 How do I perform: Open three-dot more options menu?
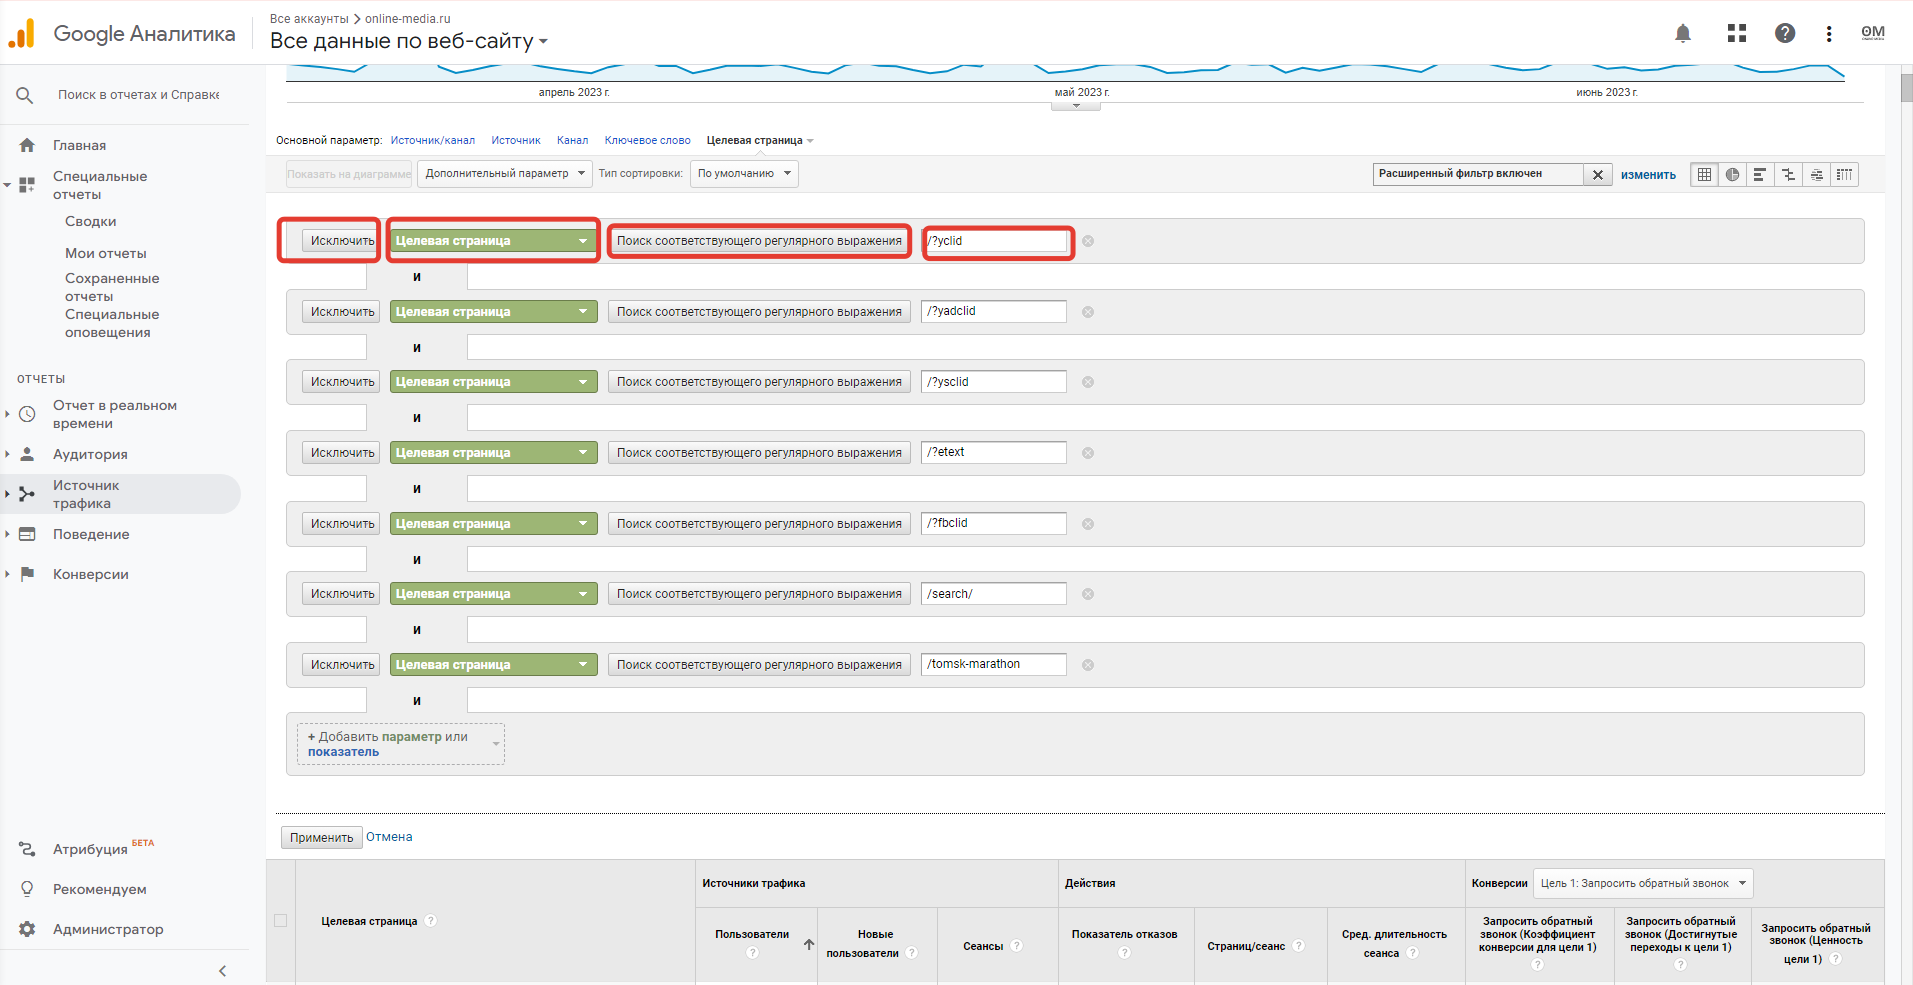point(1829,33)
